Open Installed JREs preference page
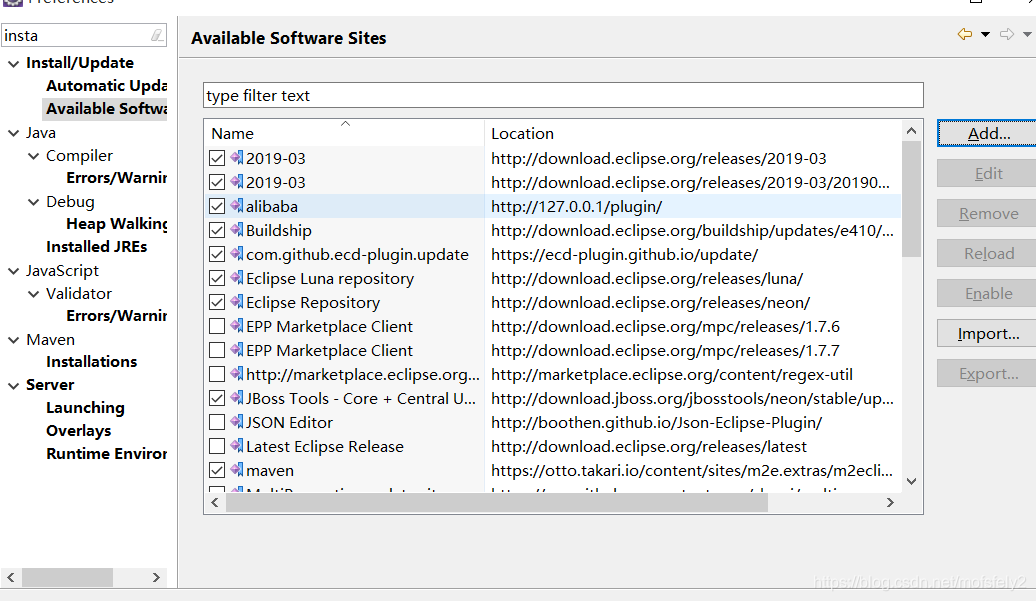Screen dimensions: 1036x601 96,246
